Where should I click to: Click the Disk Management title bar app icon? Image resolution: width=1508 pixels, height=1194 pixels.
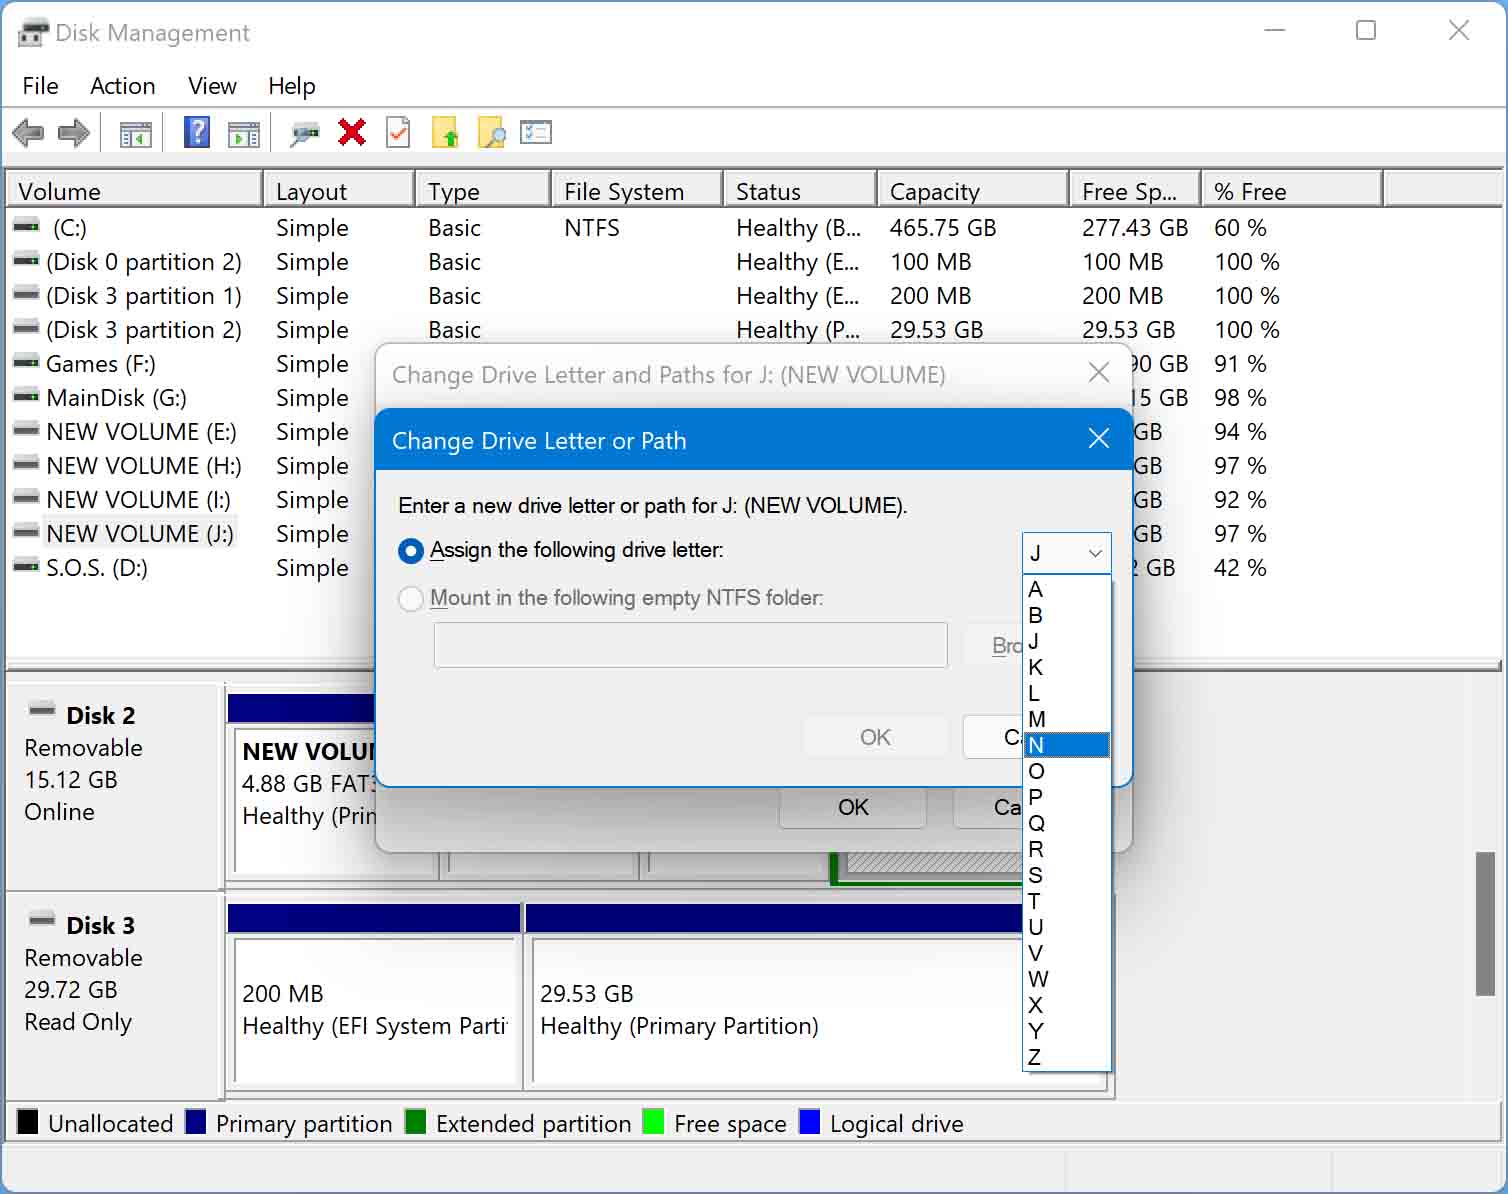33,33
